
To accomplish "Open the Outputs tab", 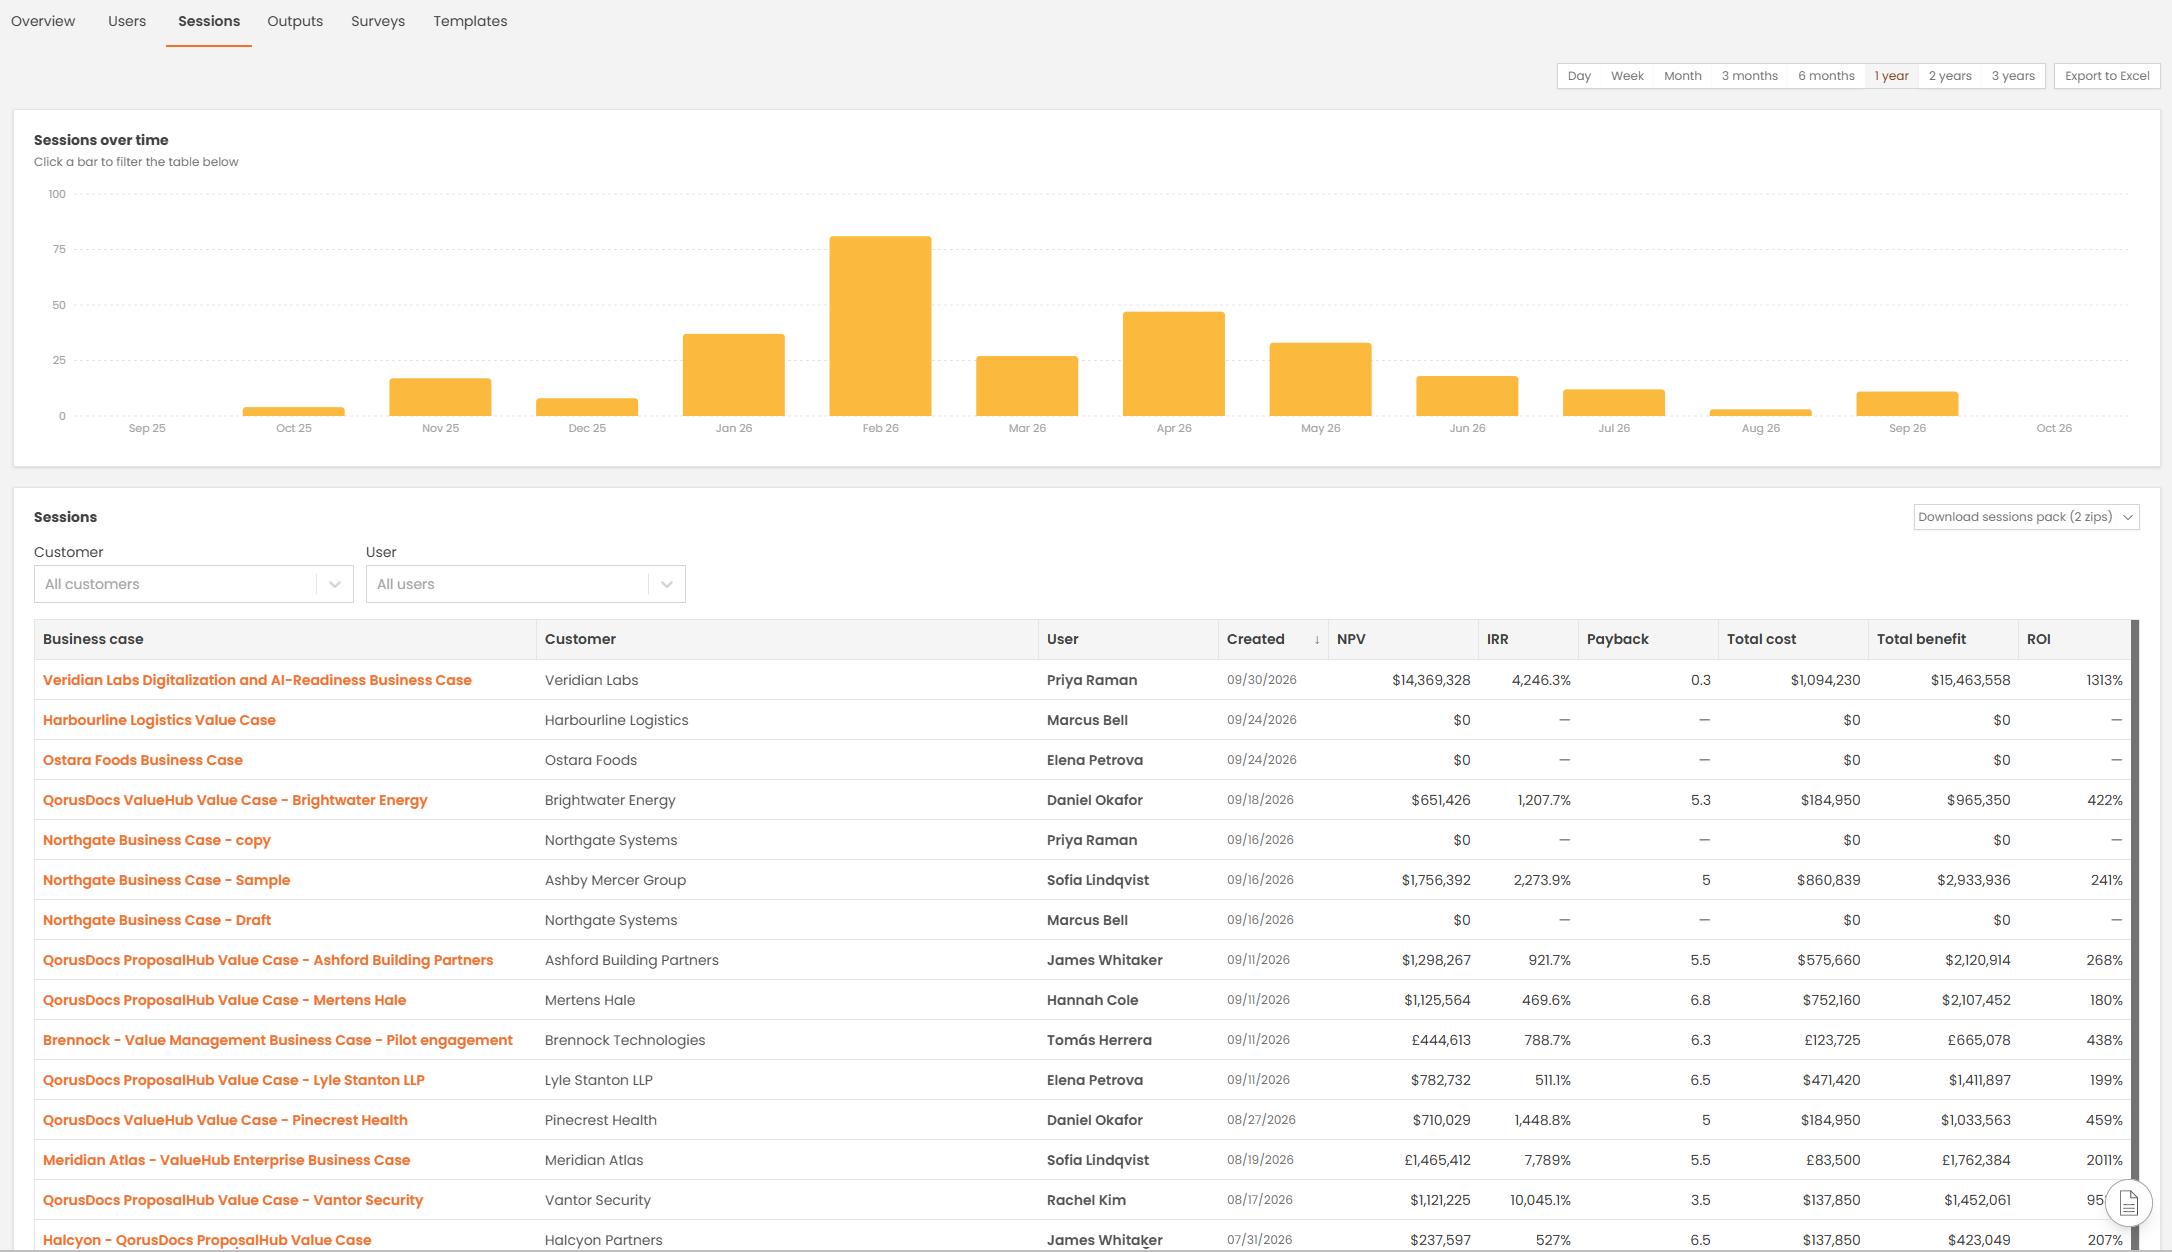I will pyautogui.click(x=295, y=21).
